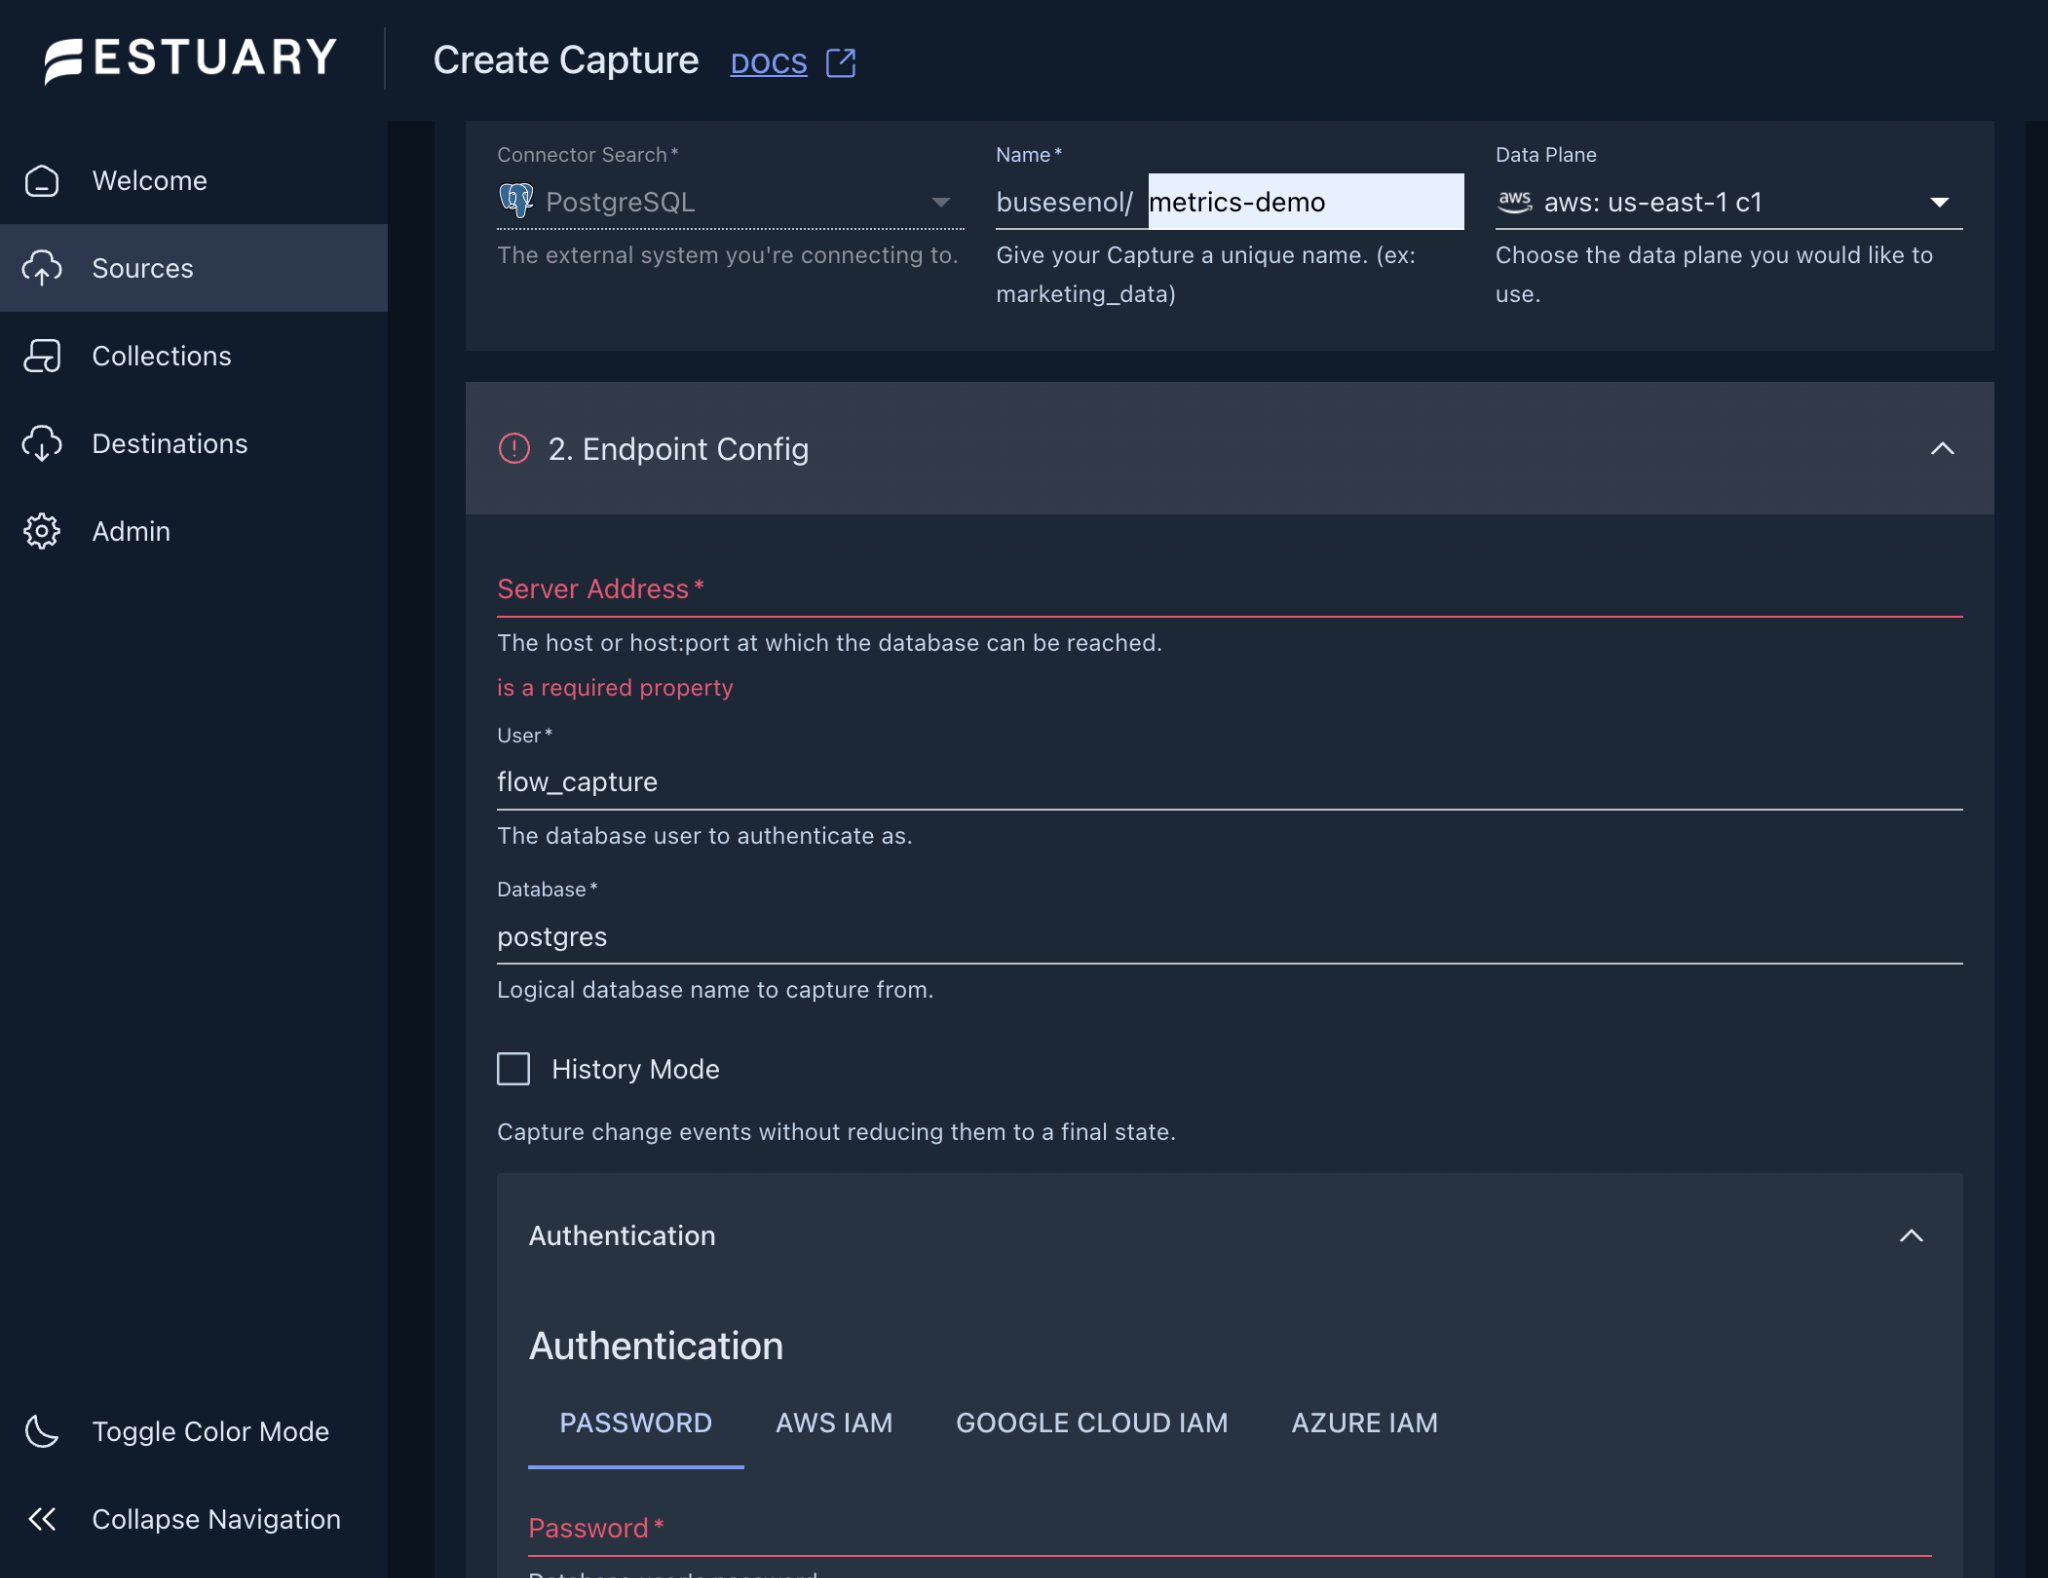Collapse the navigation with the double-chevron icon

click(43, 1519)
